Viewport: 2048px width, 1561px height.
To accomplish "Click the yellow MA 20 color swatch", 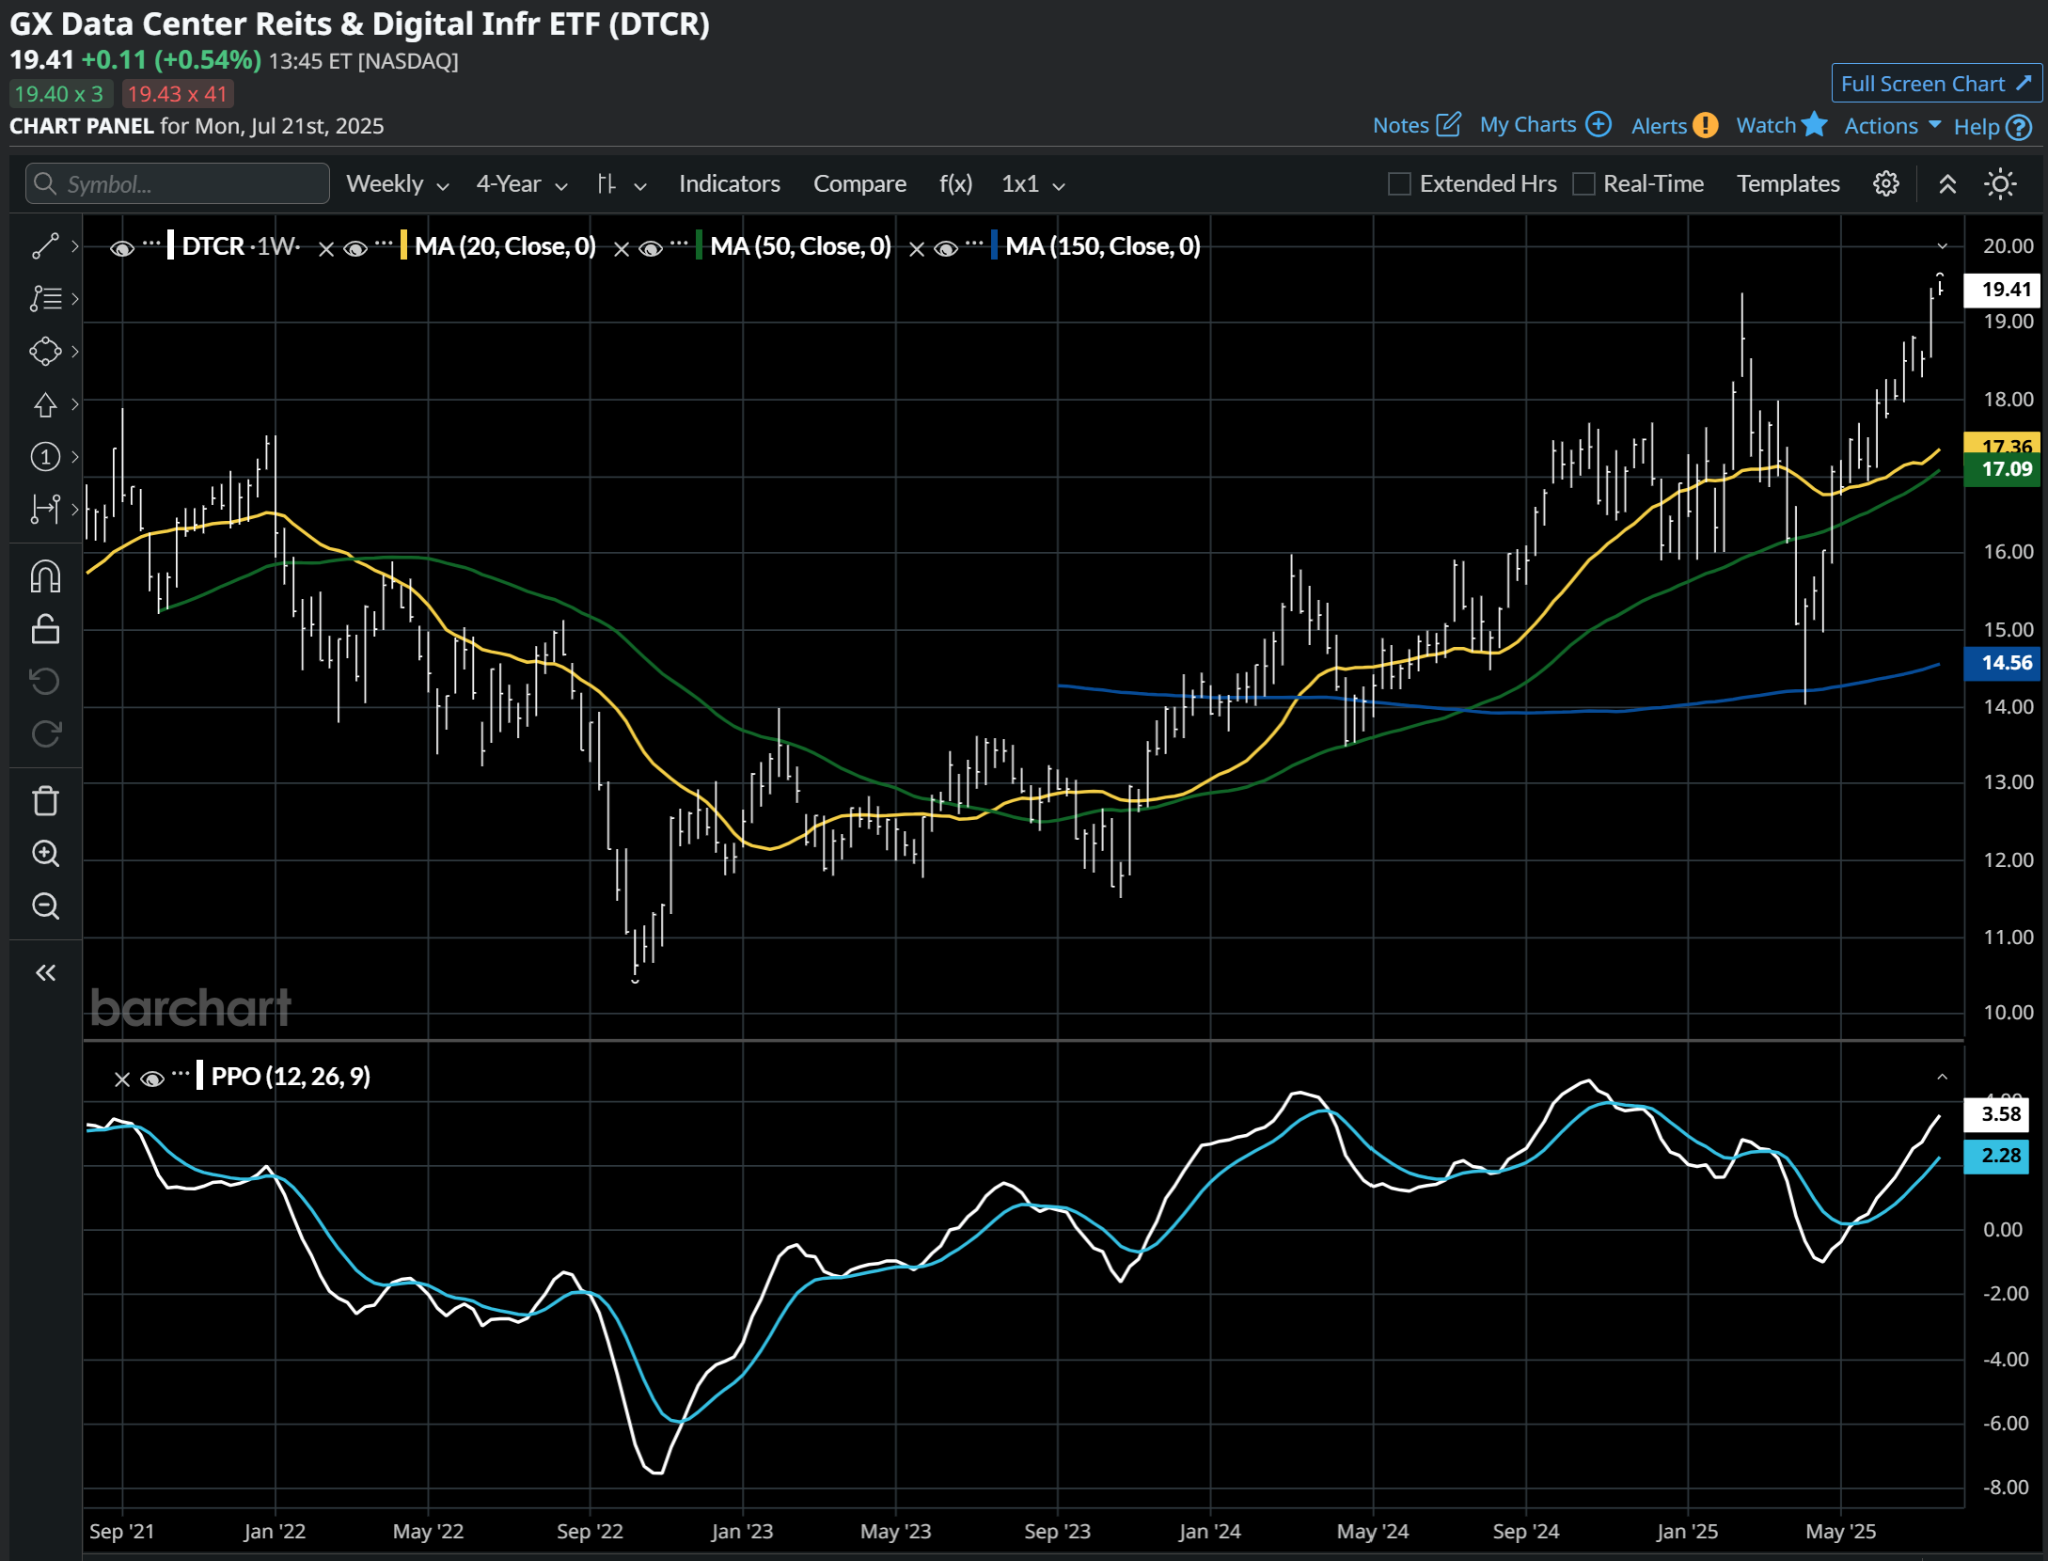I will click(403, 246).
